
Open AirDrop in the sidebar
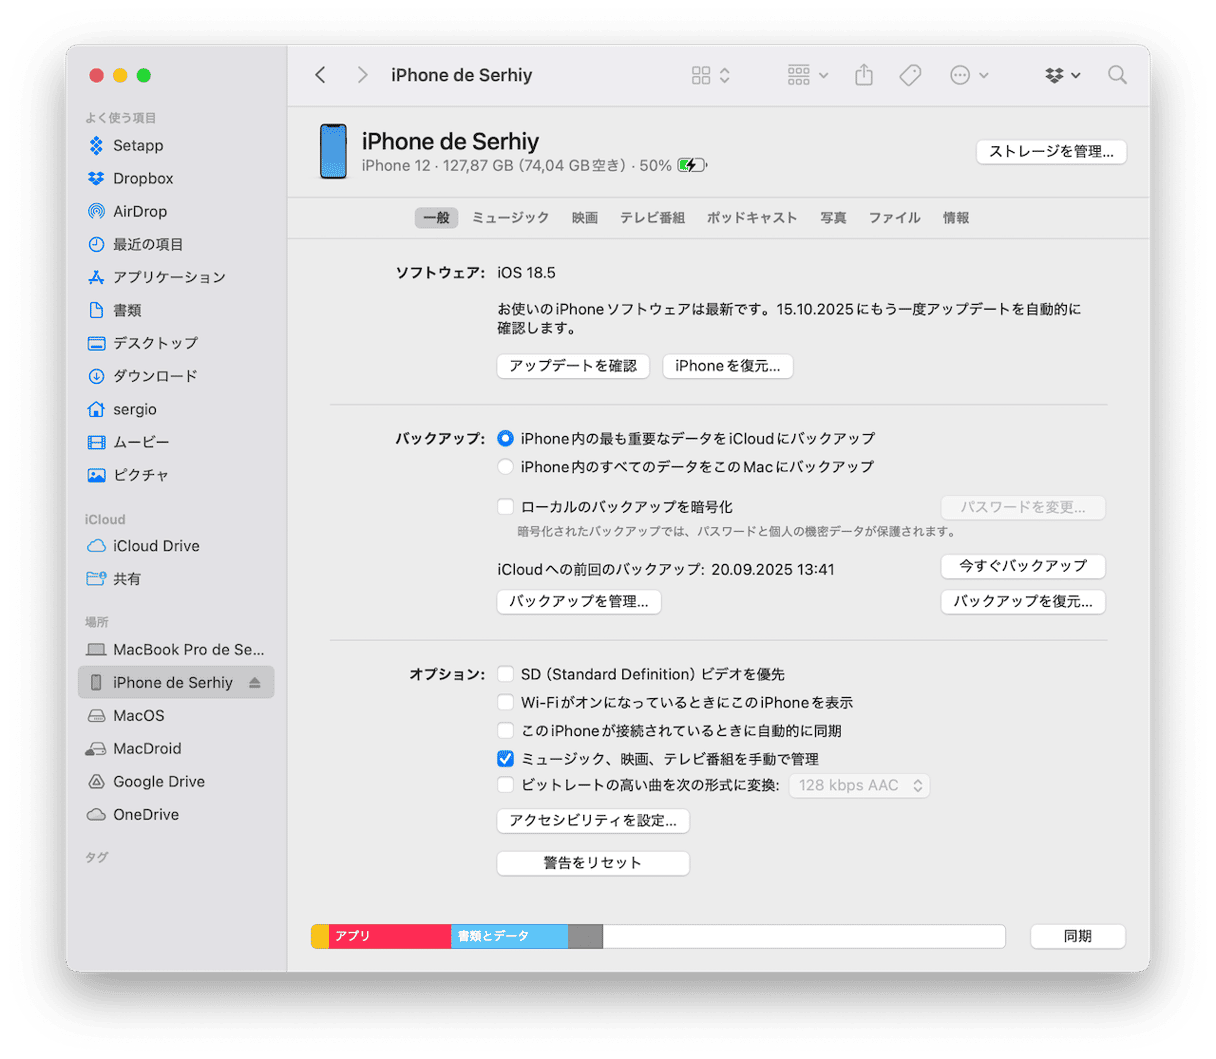(139, 211)
